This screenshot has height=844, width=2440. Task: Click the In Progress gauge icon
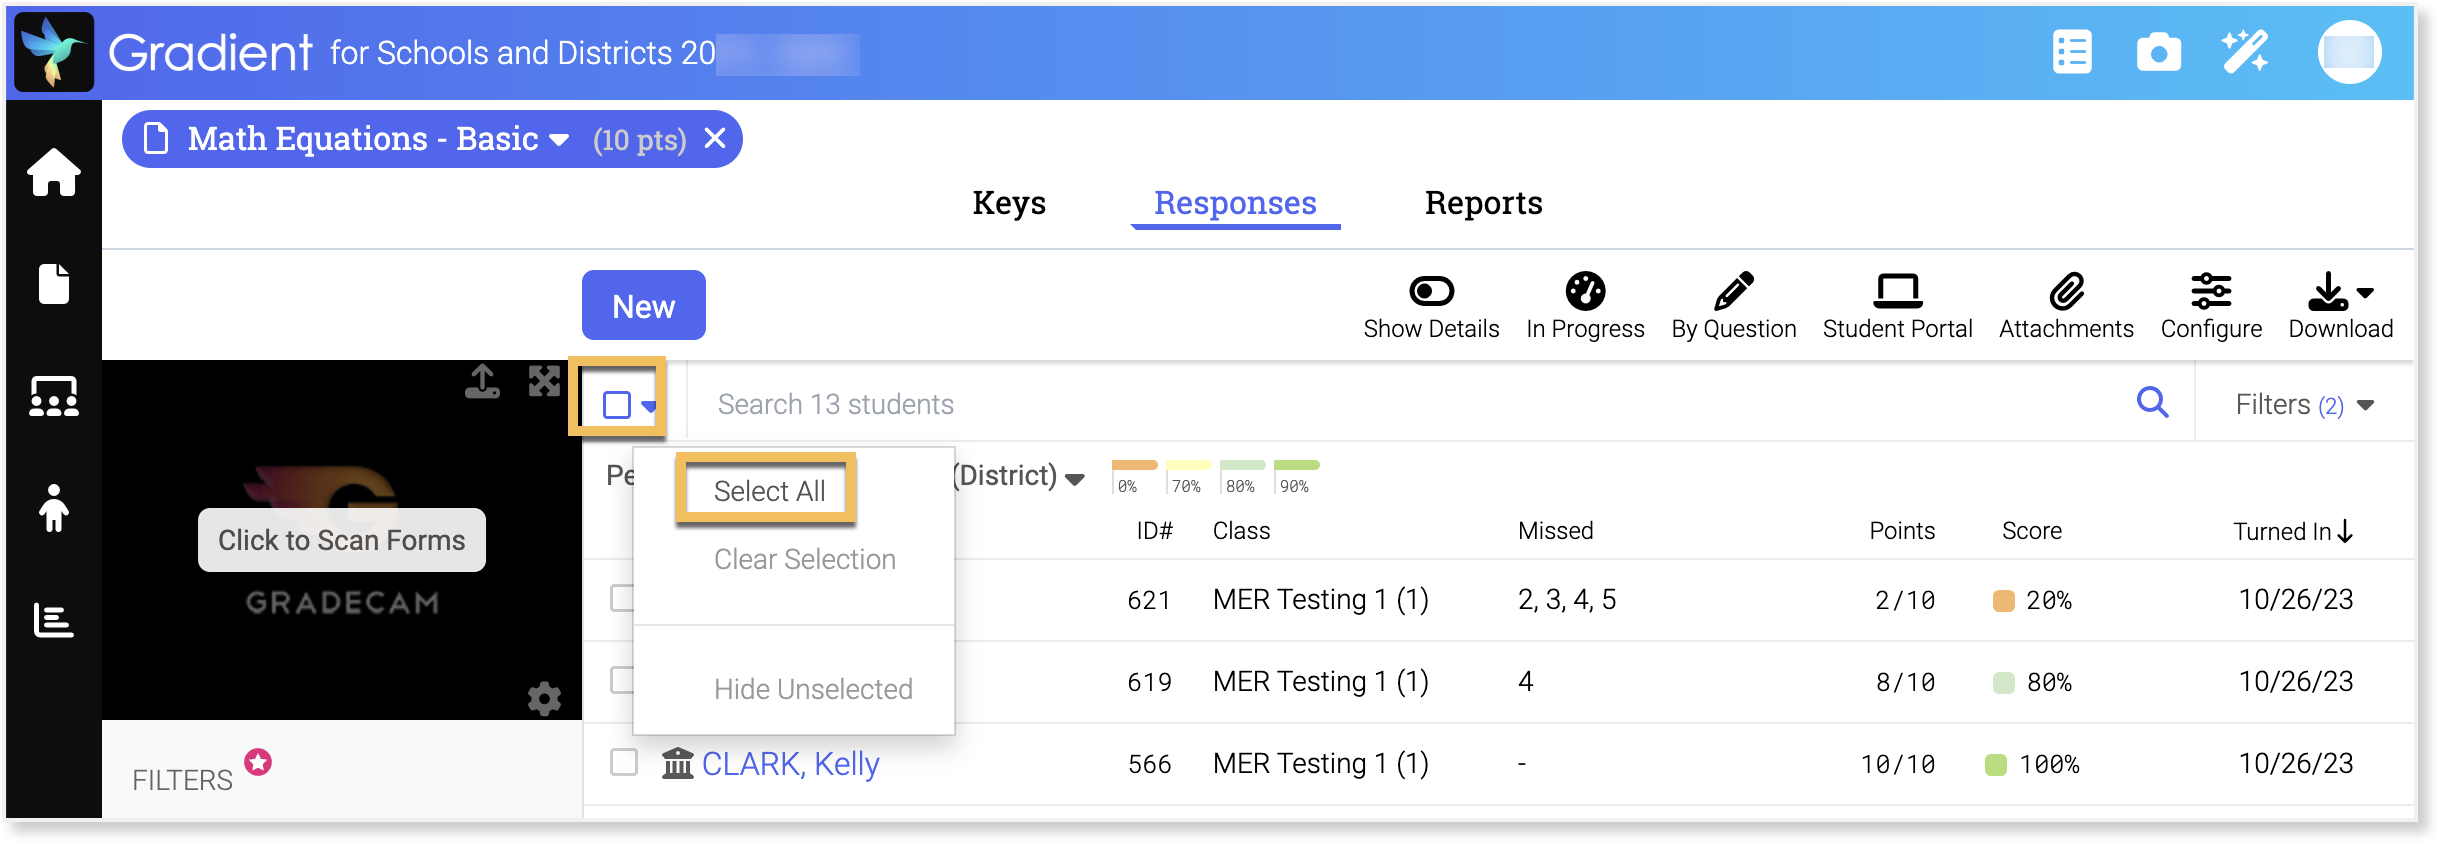coord(1585,291)
